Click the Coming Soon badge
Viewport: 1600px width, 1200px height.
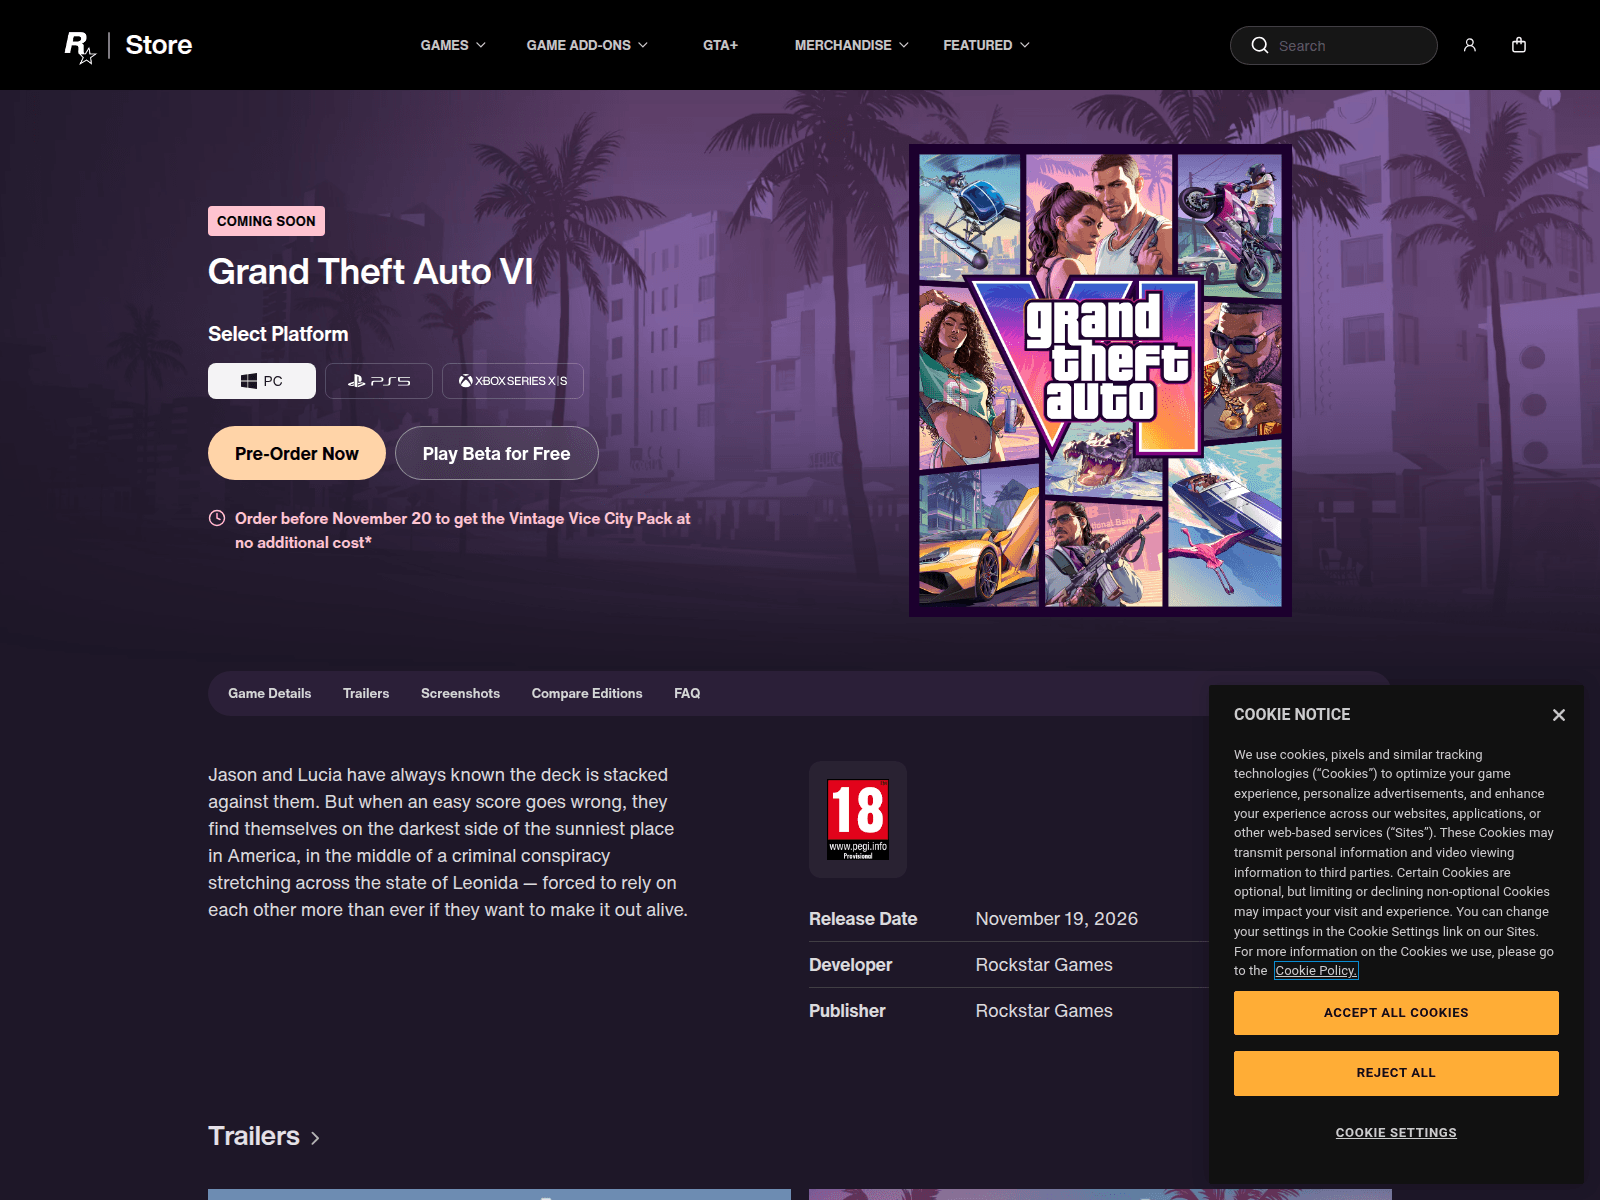[266, 221]
